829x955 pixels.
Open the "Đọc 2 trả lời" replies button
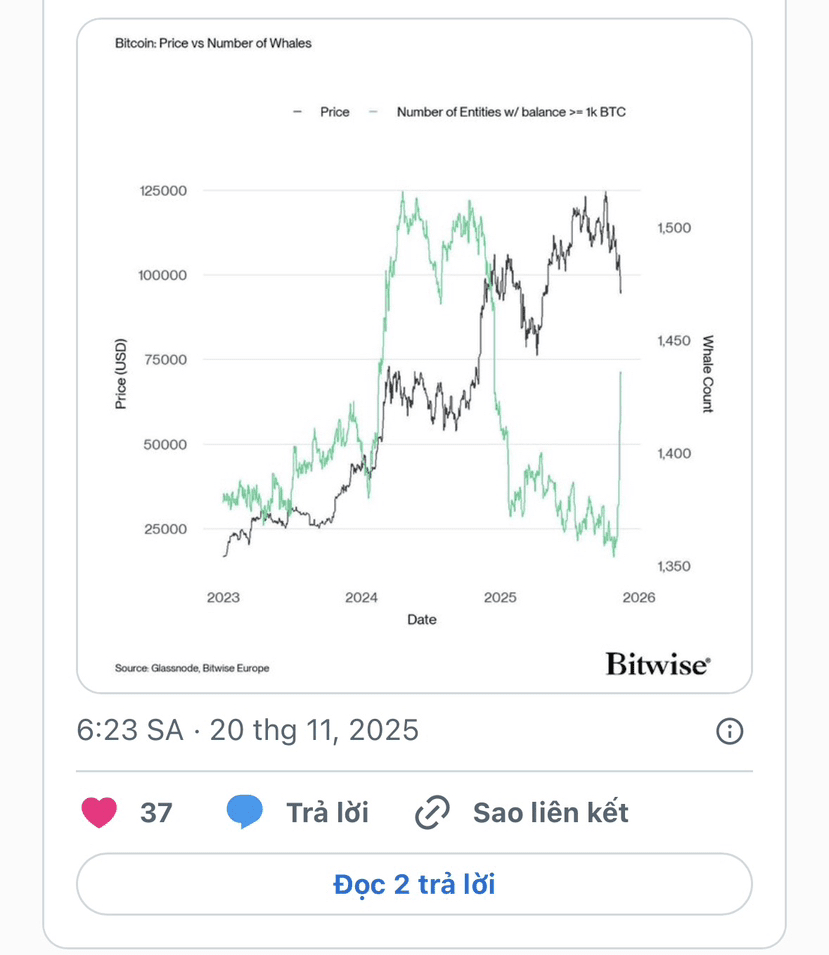414,884
